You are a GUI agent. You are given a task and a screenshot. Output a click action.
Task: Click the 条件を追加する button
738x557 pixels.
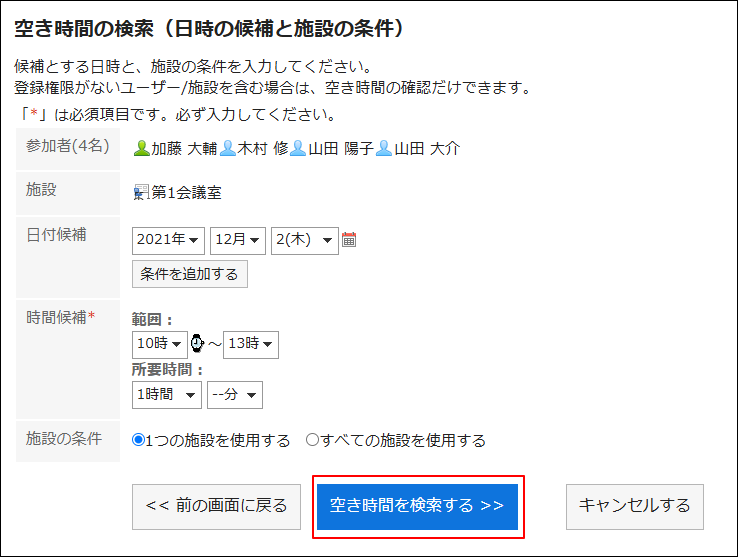point(190,274)
